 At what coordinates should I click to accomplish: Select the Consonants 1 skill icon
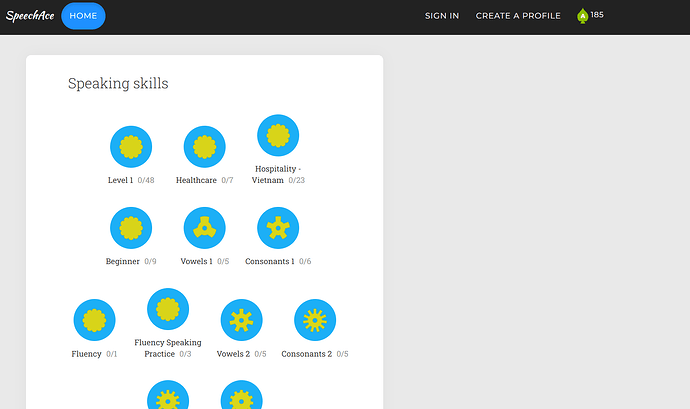278,228
